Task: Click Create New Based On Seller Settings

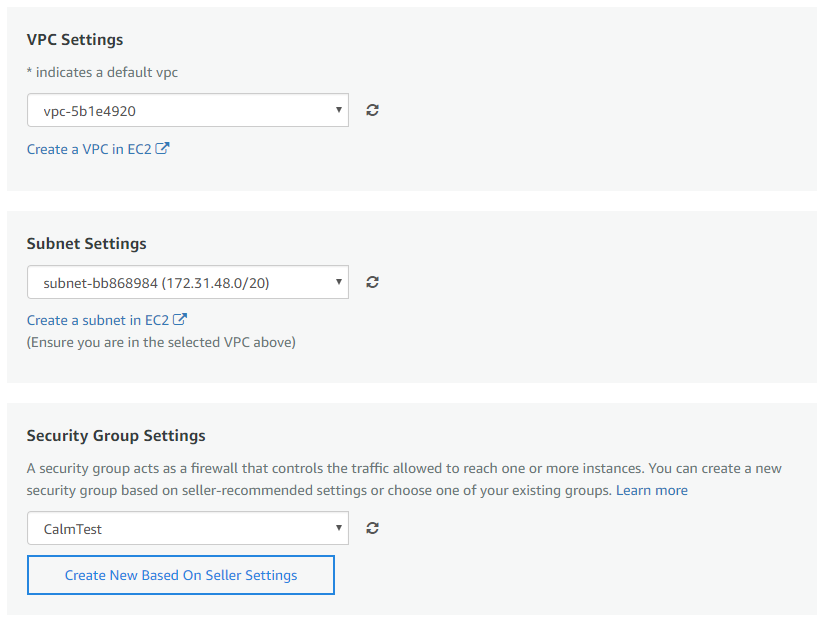Action: [x=181, y=575]
